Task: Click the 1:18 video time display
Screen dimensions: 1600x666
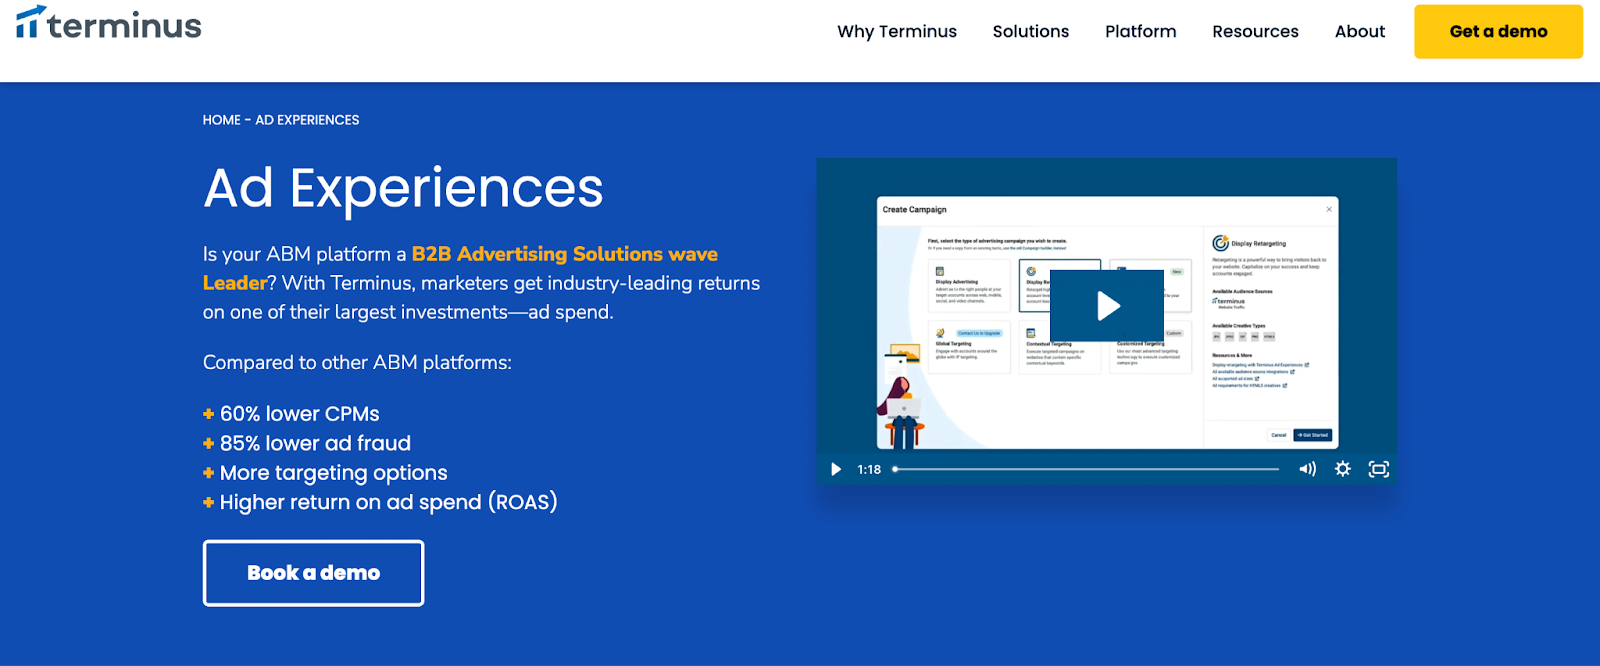Action: (x=869, y=469)
